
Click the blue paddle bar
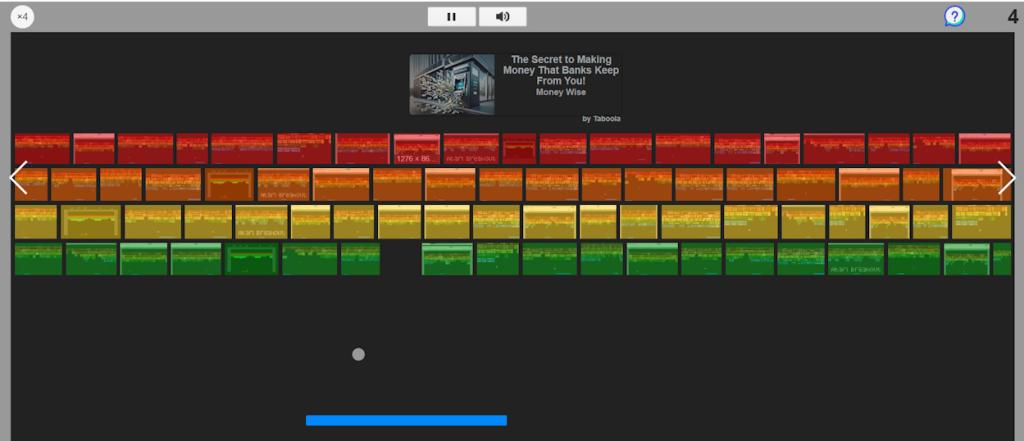point(406,420)
